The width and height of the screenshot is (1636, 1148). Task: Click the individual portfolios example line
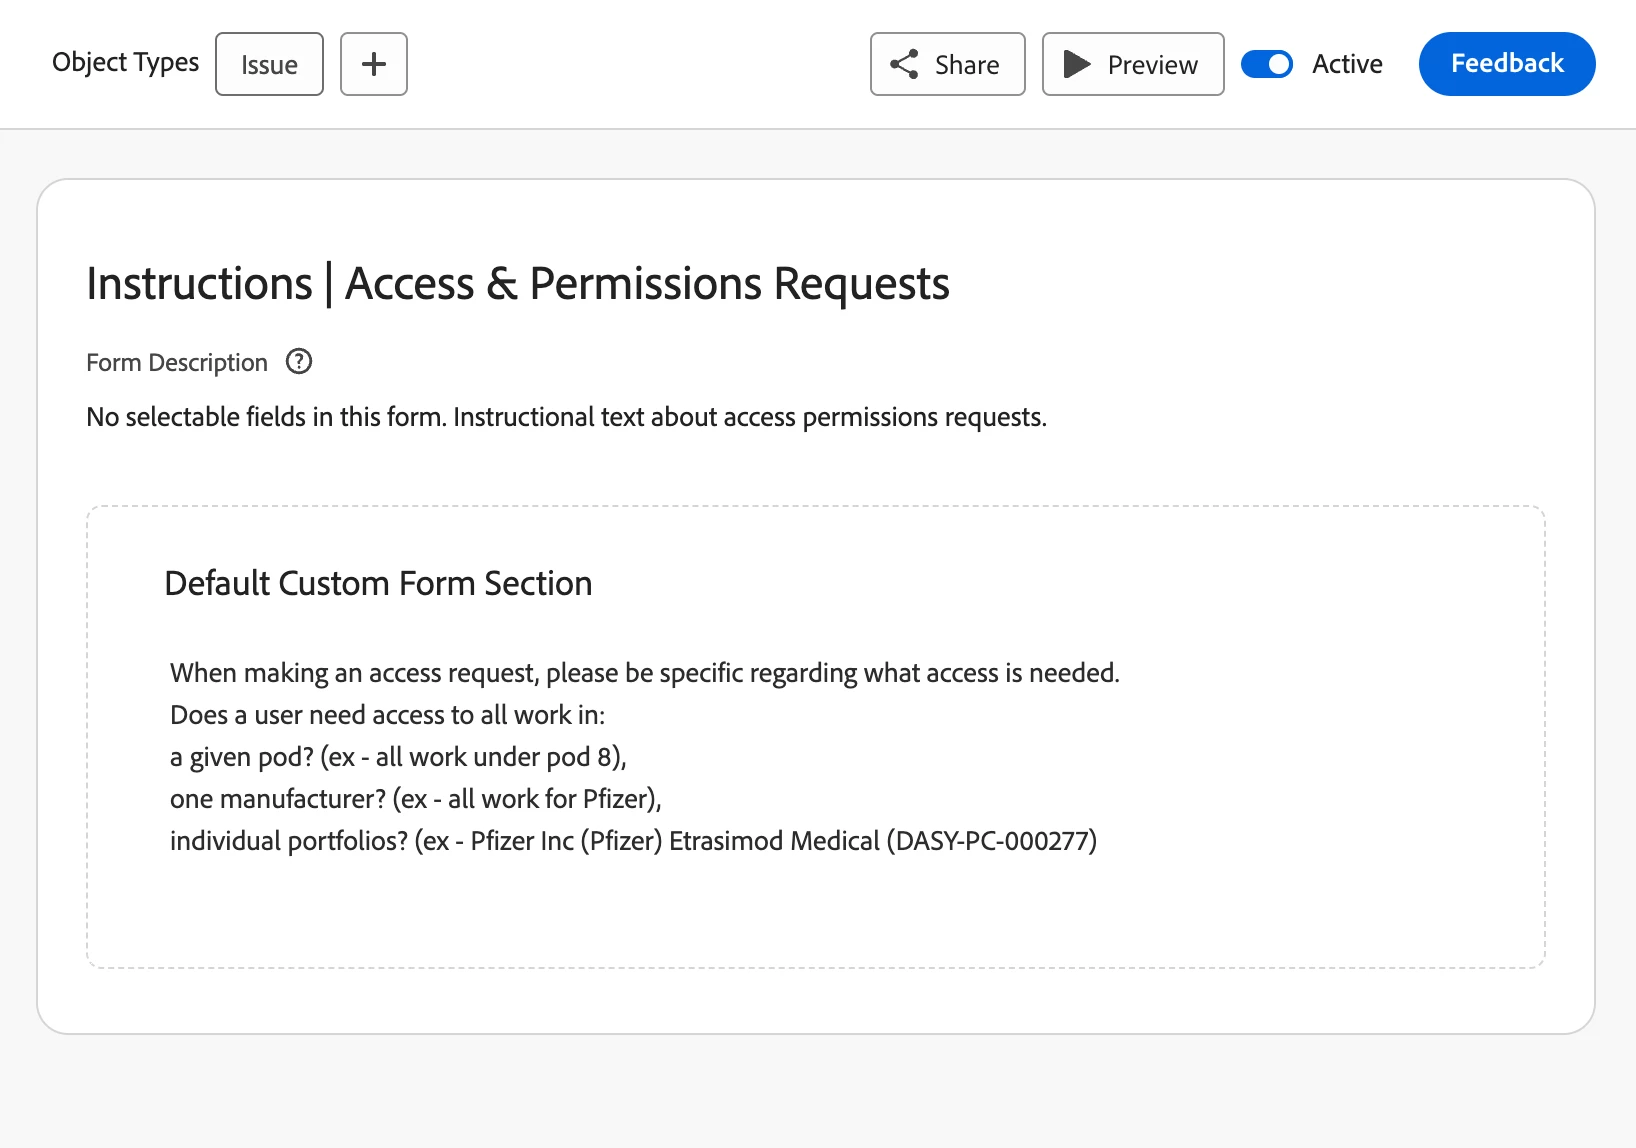633,841
